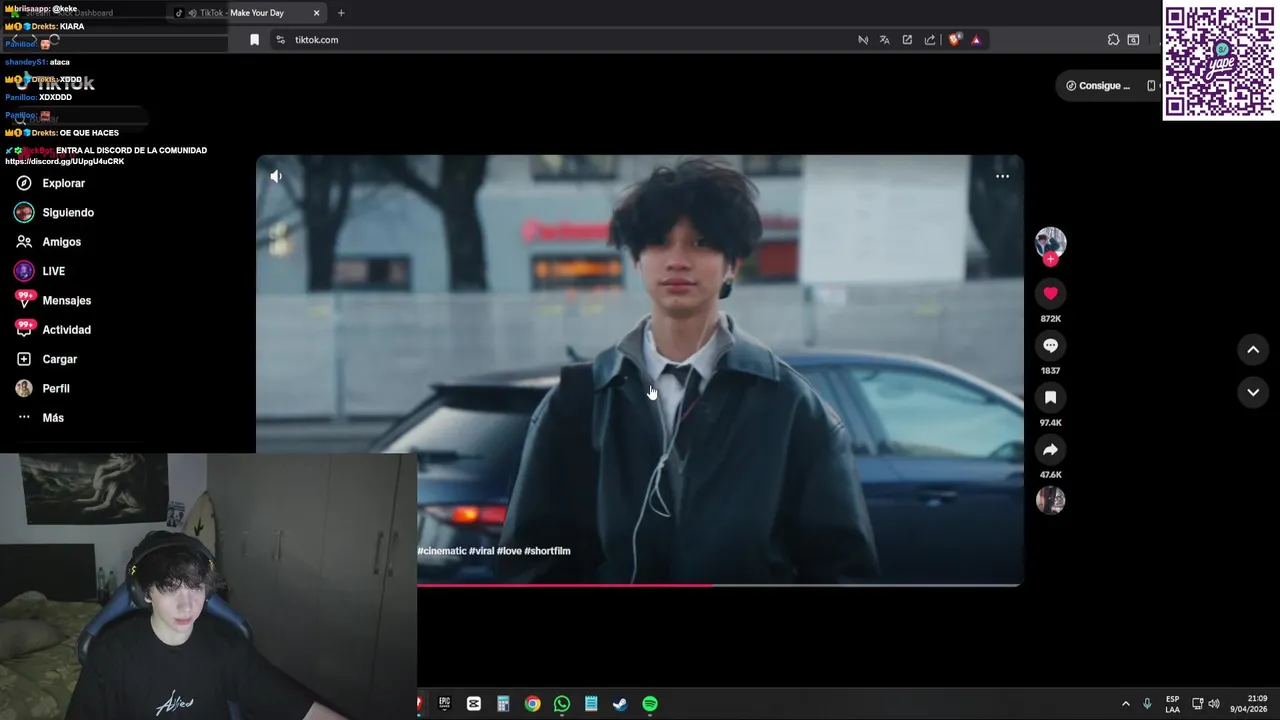The width and height of the screenshot is (1280, 720).
Task: Close the TikTok - Make Your Day tab
Action: 317,13
